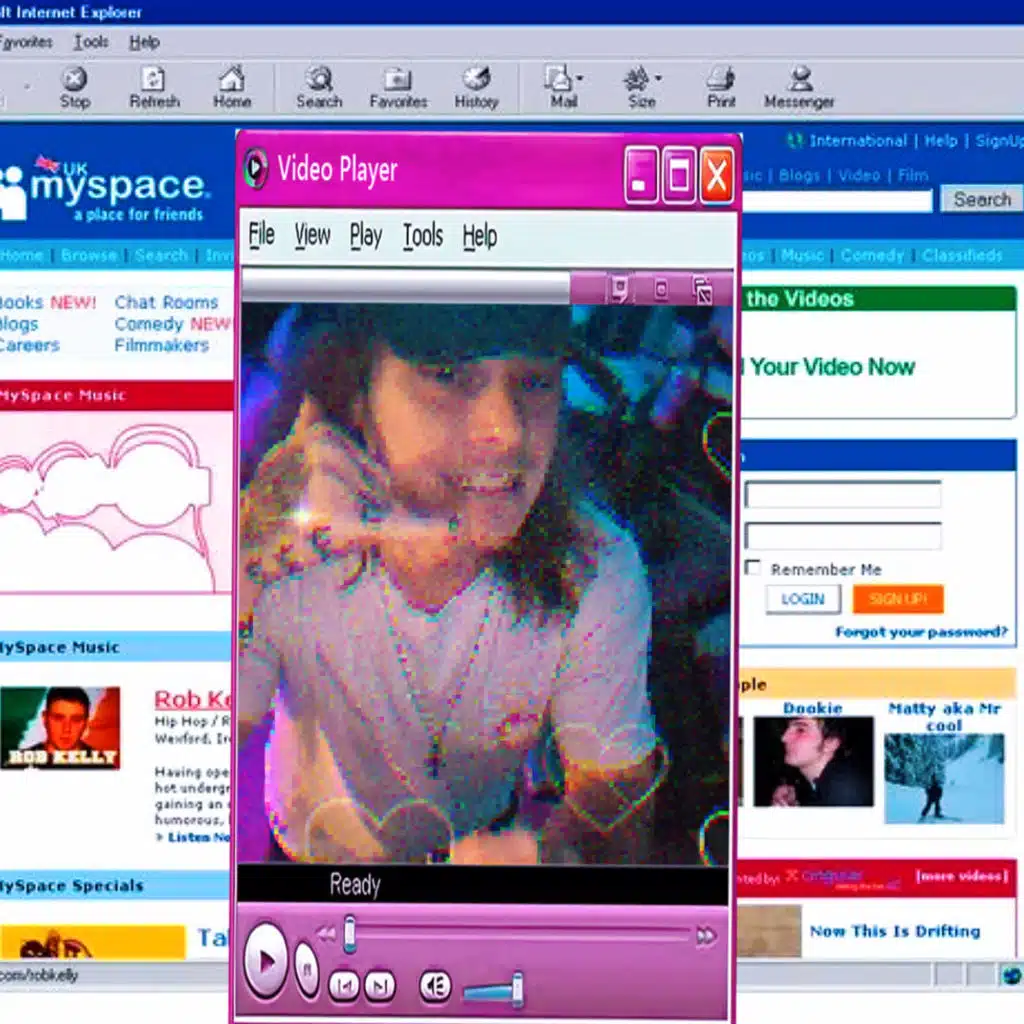Tick the Remember Me checkbox

point(753,568)
